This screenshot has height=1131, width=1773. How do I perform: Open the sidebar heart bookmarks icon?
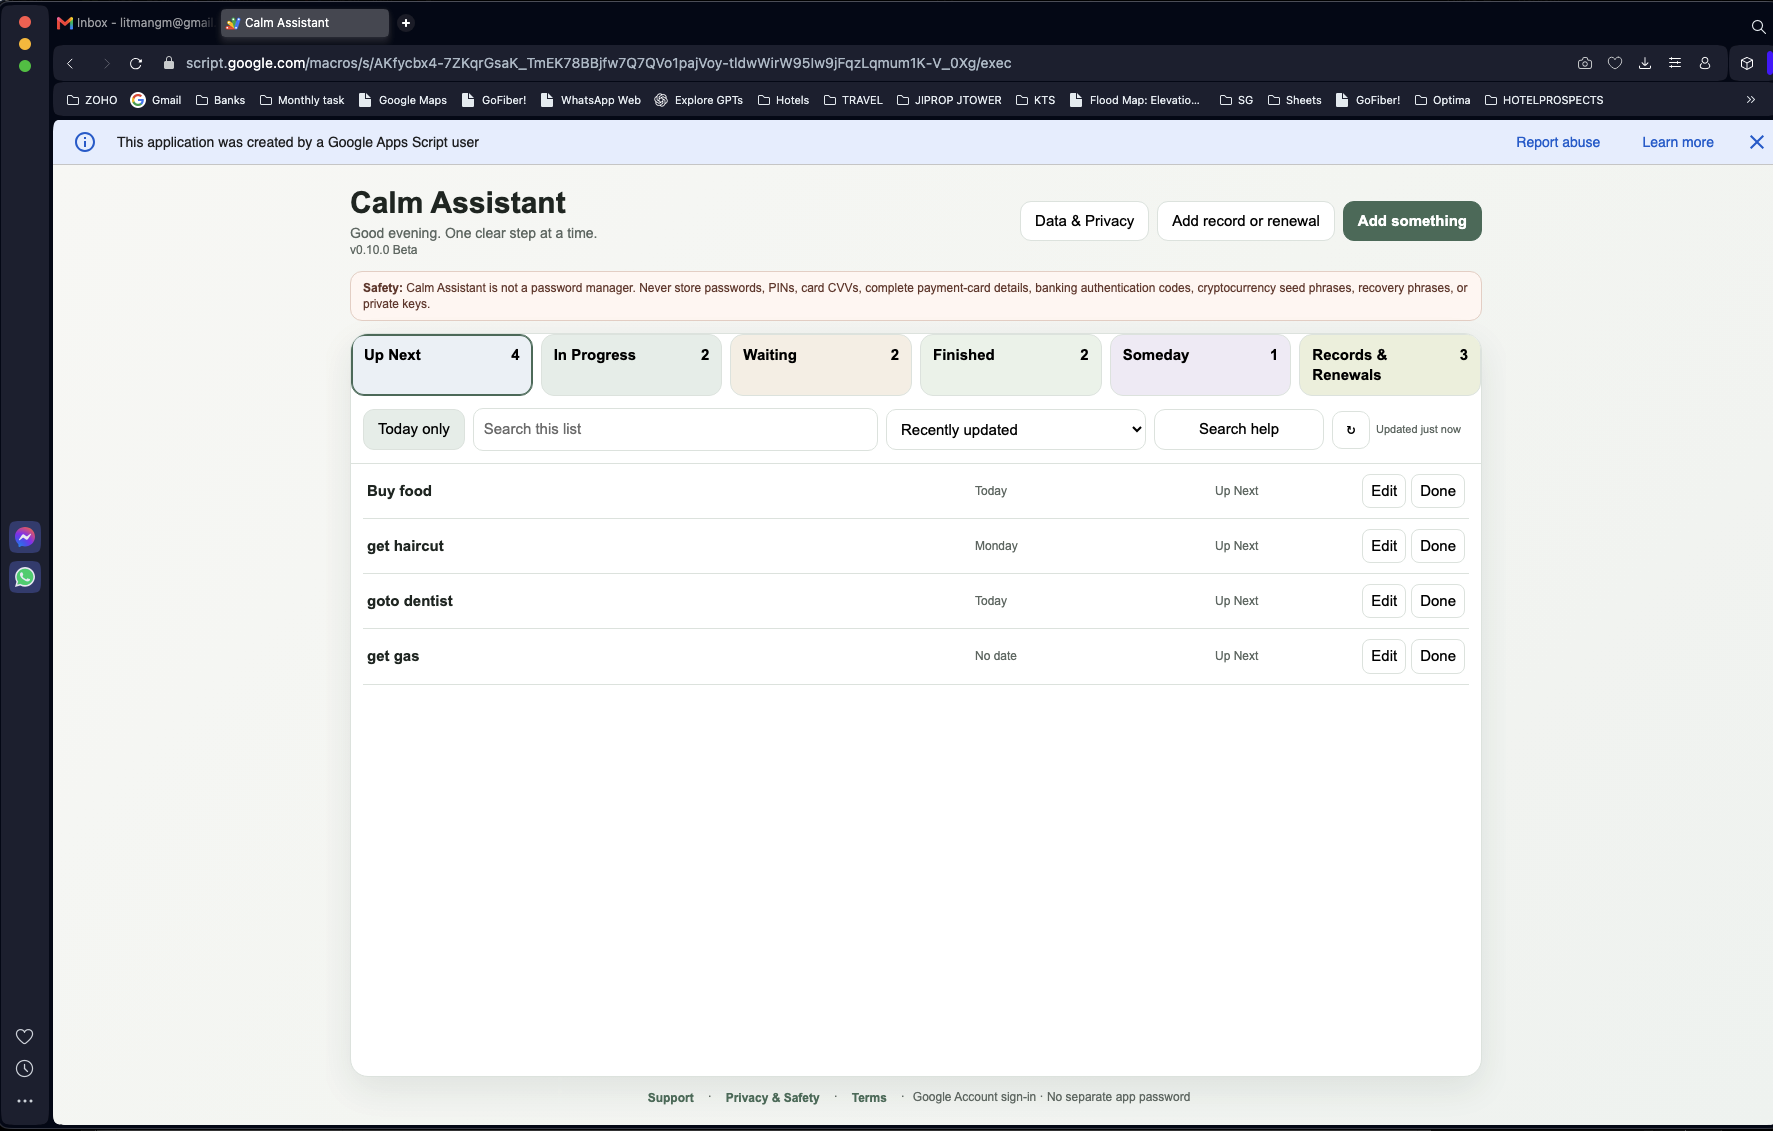(x=25, y=1036)
